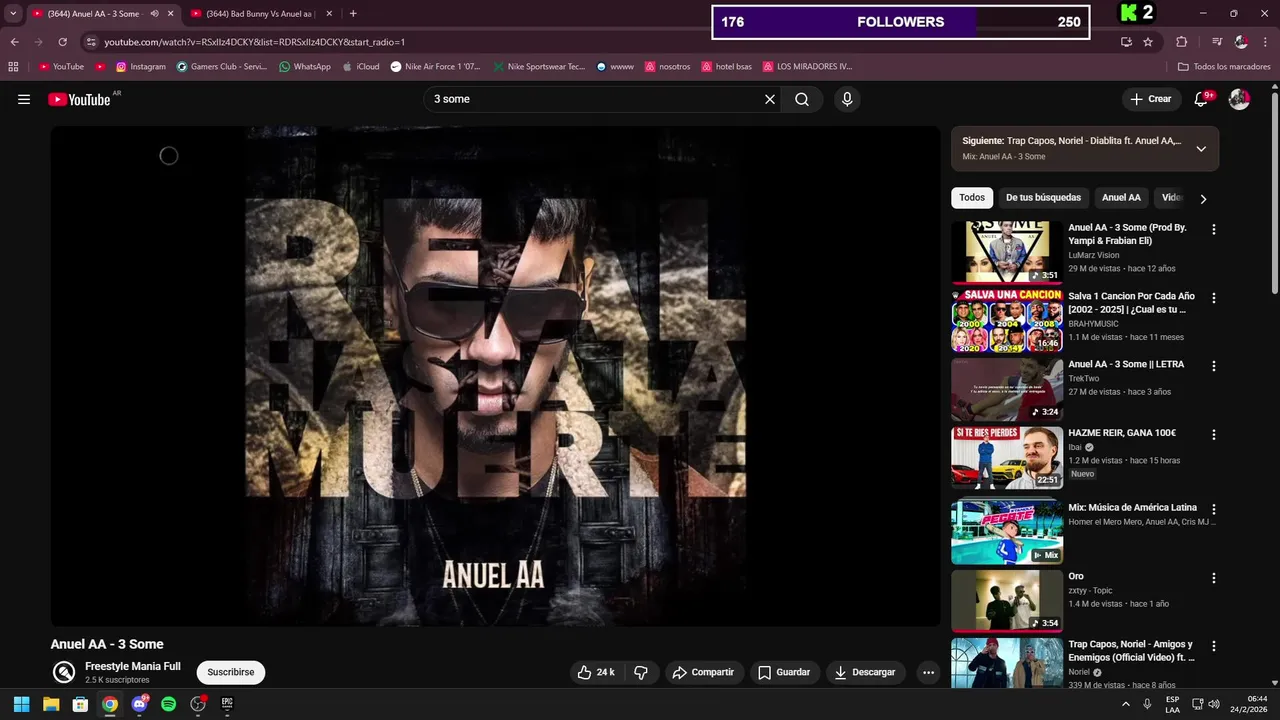Open Mix Música de América Latina thumbnail
Image resolution: width=1280 pixels, height=720 pixels.
click(x=1007, y=532)
